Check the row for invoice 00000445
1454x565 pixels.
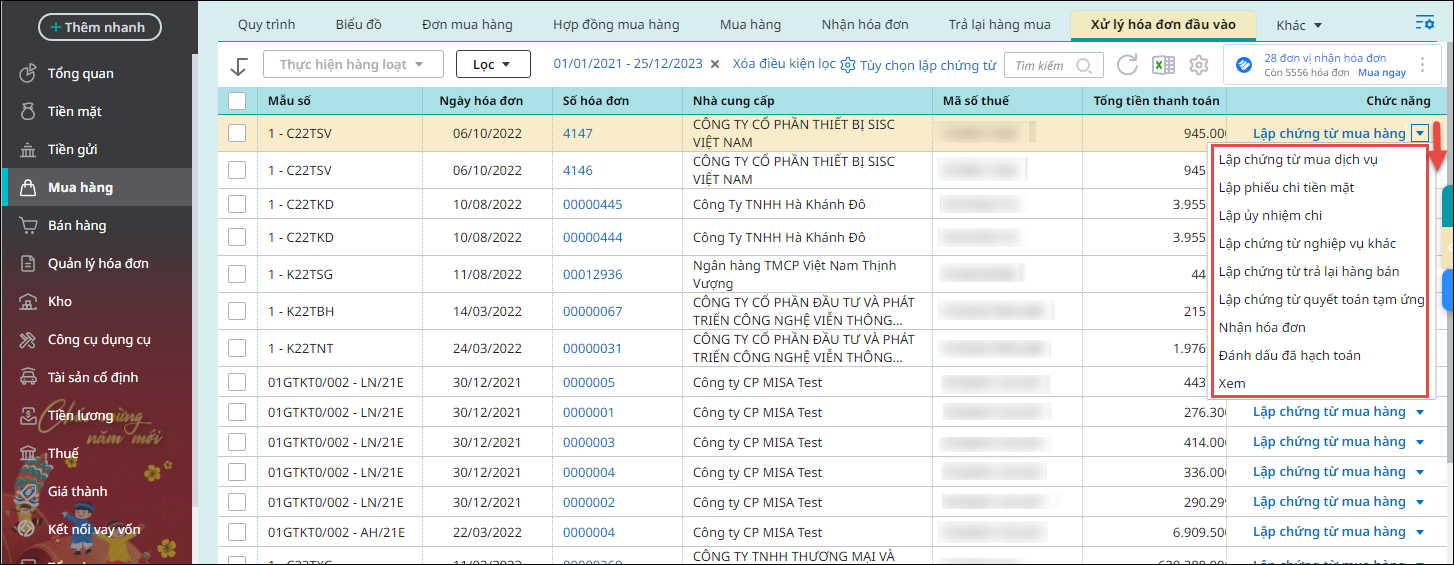click(237, 204)
